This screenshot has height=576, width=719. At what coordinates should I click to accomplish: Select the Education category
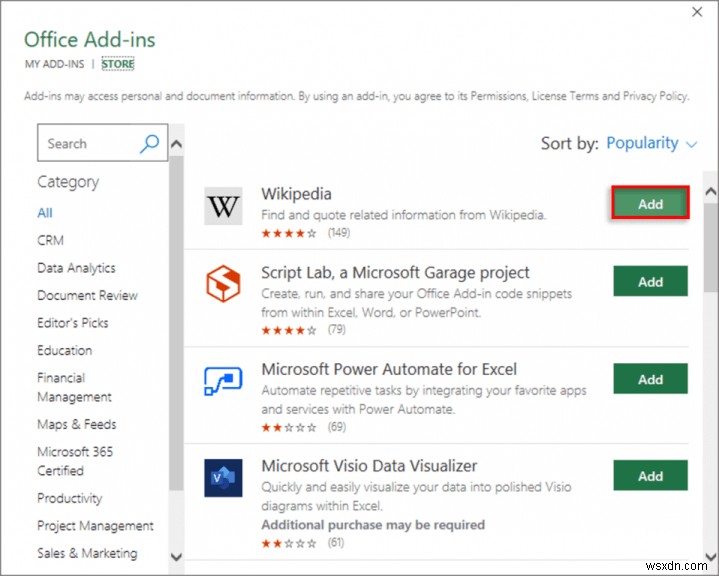[x=65, y=350]
